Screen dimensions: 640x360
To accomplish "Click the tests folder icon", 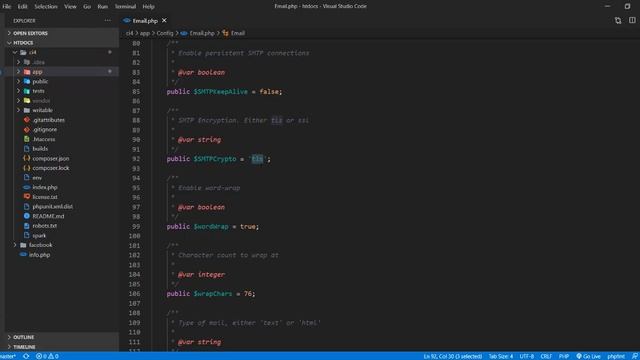I will pyautogui.click(x=27, y=91).
